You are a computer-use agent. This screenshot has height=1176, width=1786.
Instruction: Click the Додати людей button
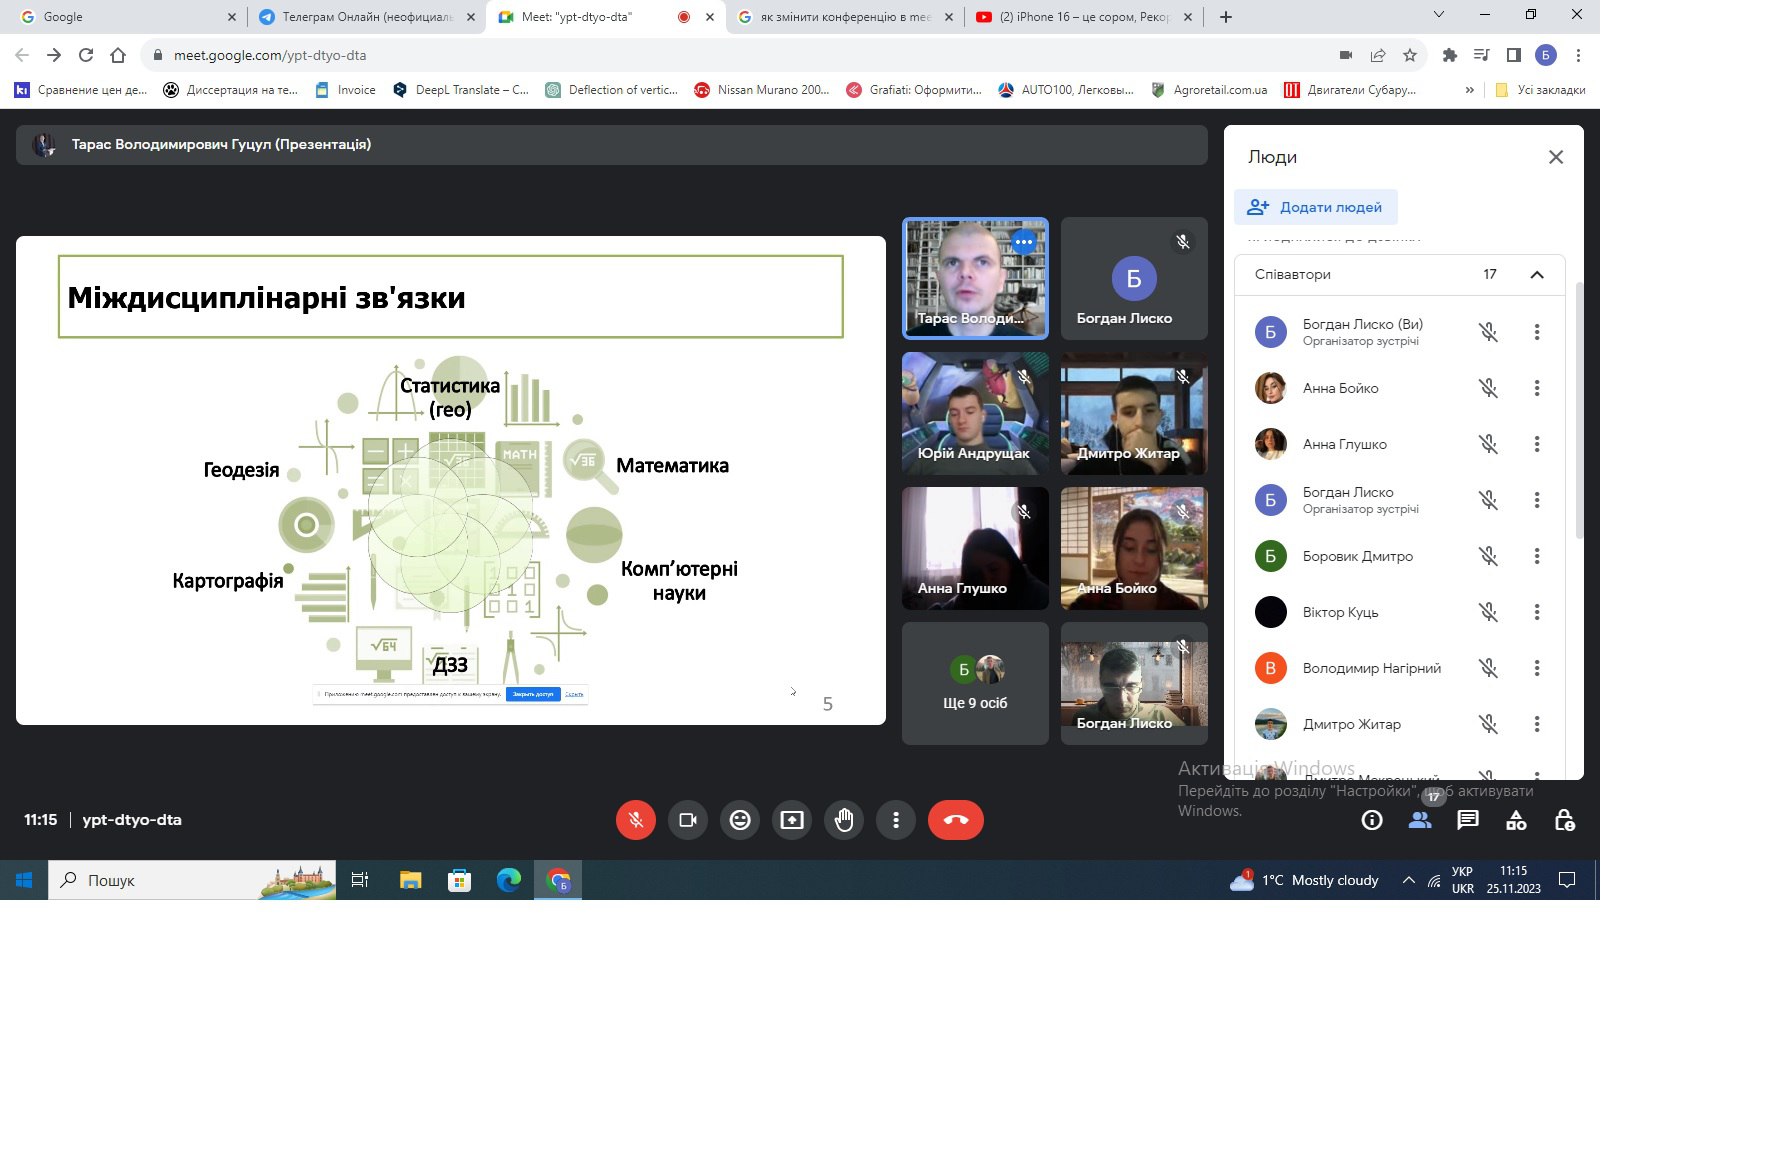(x=1316, y=207)
